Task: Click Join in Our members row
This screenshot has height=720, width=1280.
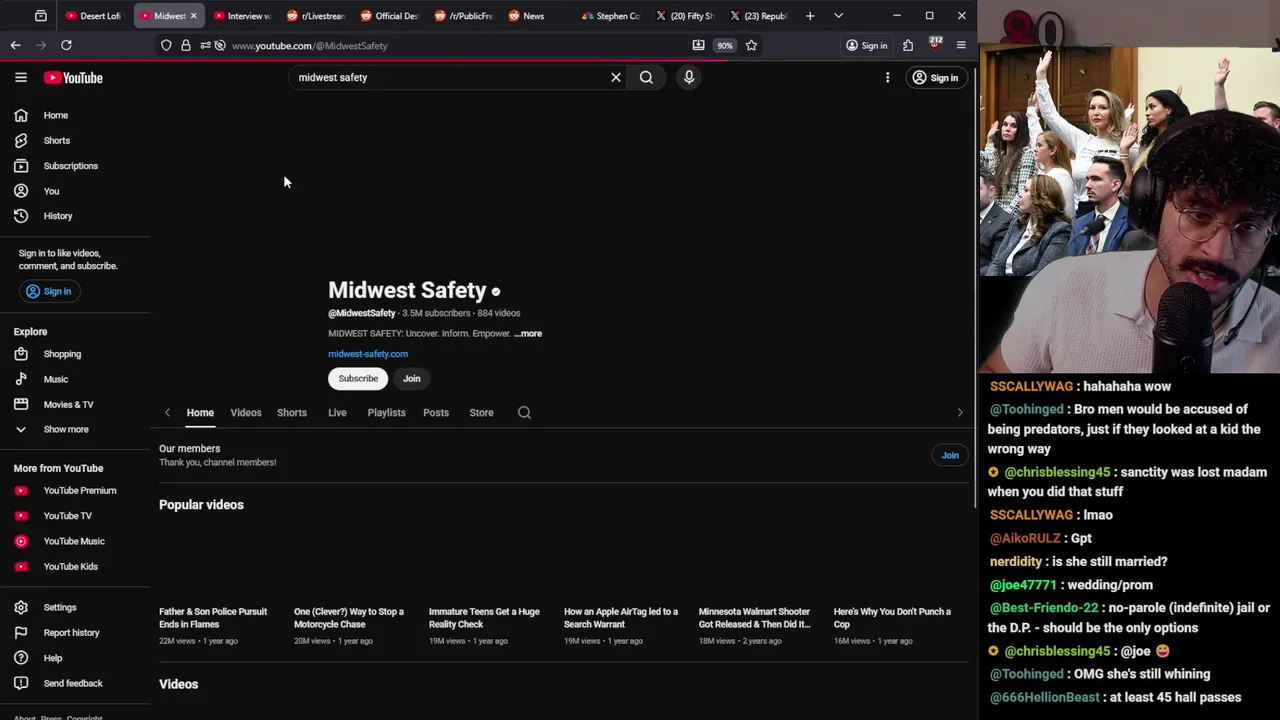Action: pyautogui.click(x=950, y=455)
